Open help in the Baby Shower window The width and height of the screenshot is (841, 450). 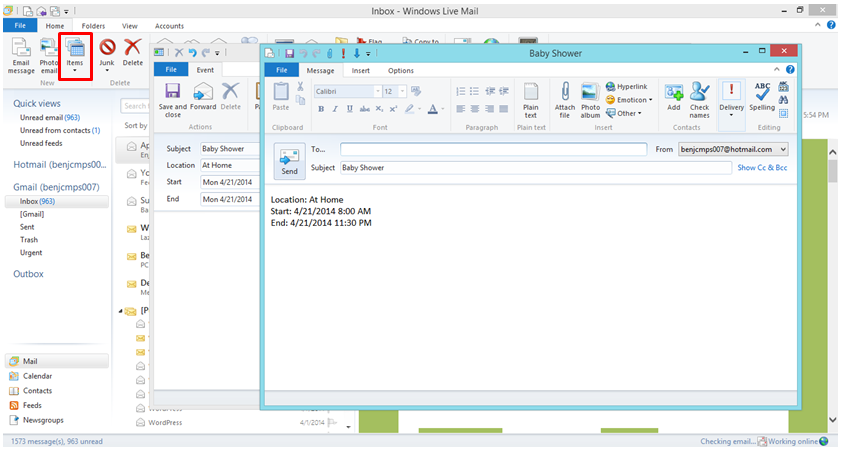[x=790, y=69]
